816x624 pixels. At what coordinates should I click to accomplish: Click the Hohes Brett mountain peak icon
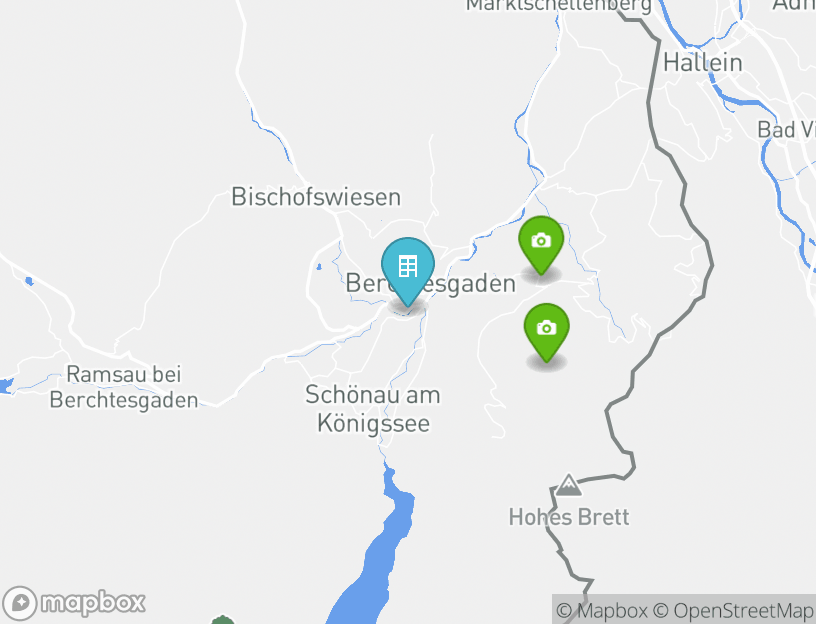pos(568,485)
